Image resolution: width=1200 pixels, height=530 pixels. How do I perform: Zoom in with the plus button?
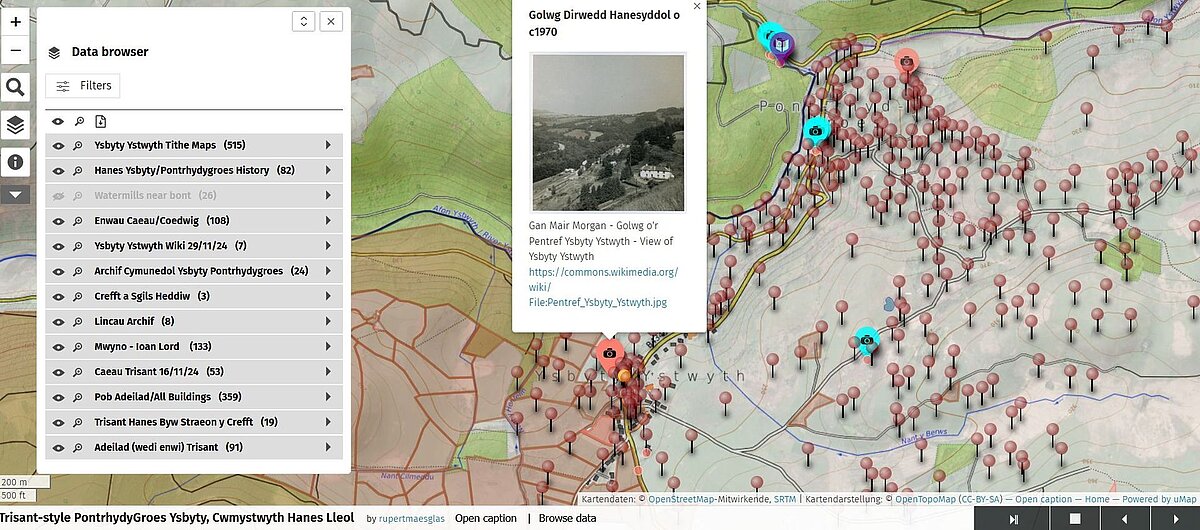click(15, 21)
